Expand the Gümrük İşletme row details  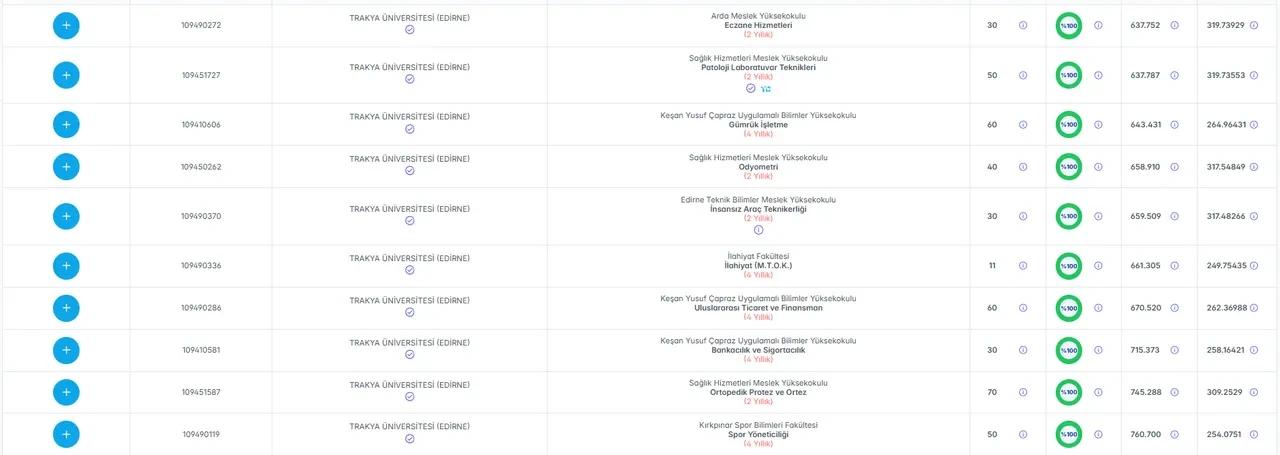[66, 125]
